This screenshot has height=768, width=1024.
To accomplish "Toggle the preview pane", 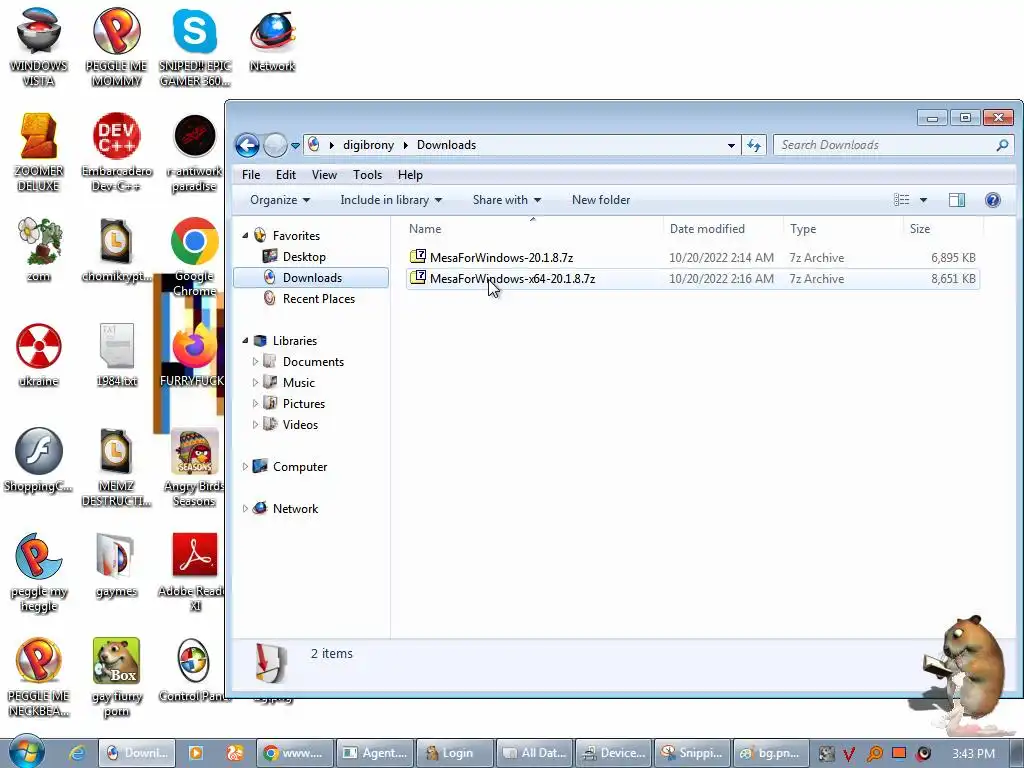I will (x=957, y=200).
